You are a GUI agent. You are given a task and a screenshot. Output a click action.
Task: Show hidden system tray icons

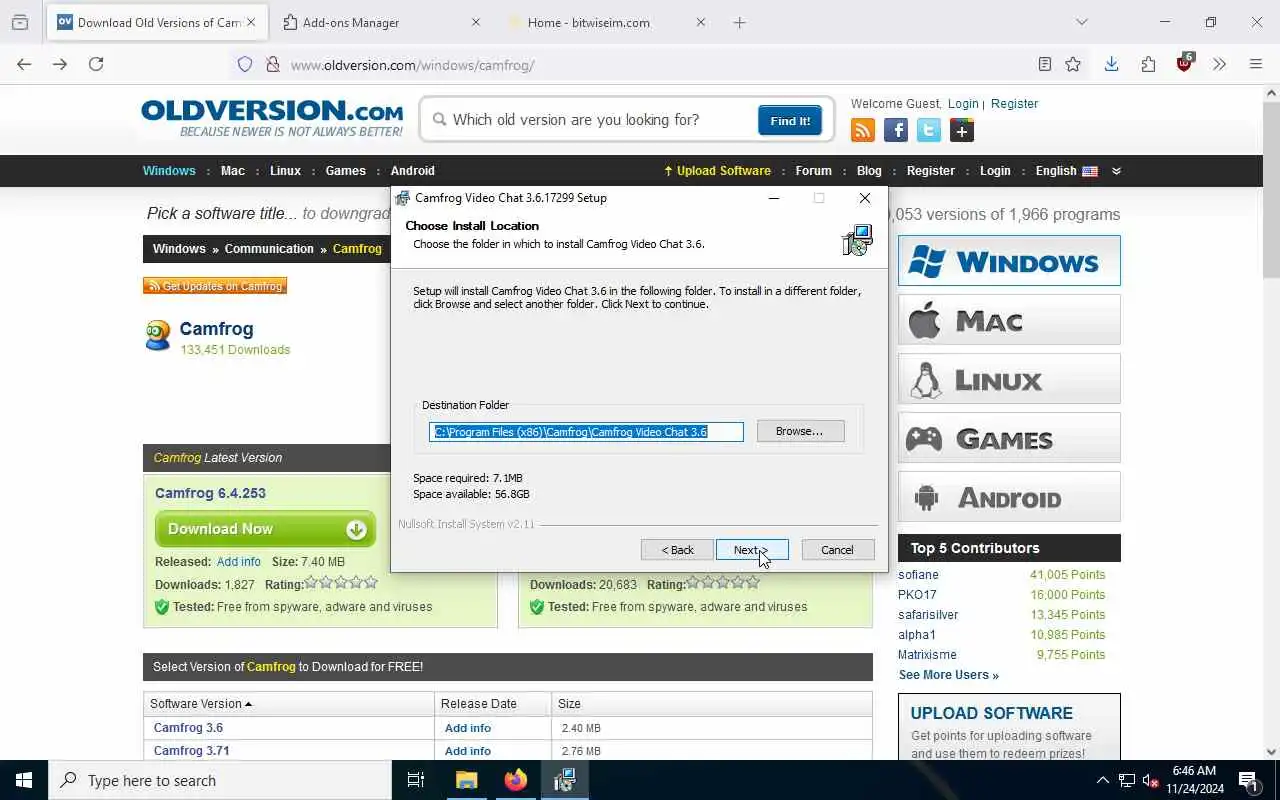[1103, 780]
